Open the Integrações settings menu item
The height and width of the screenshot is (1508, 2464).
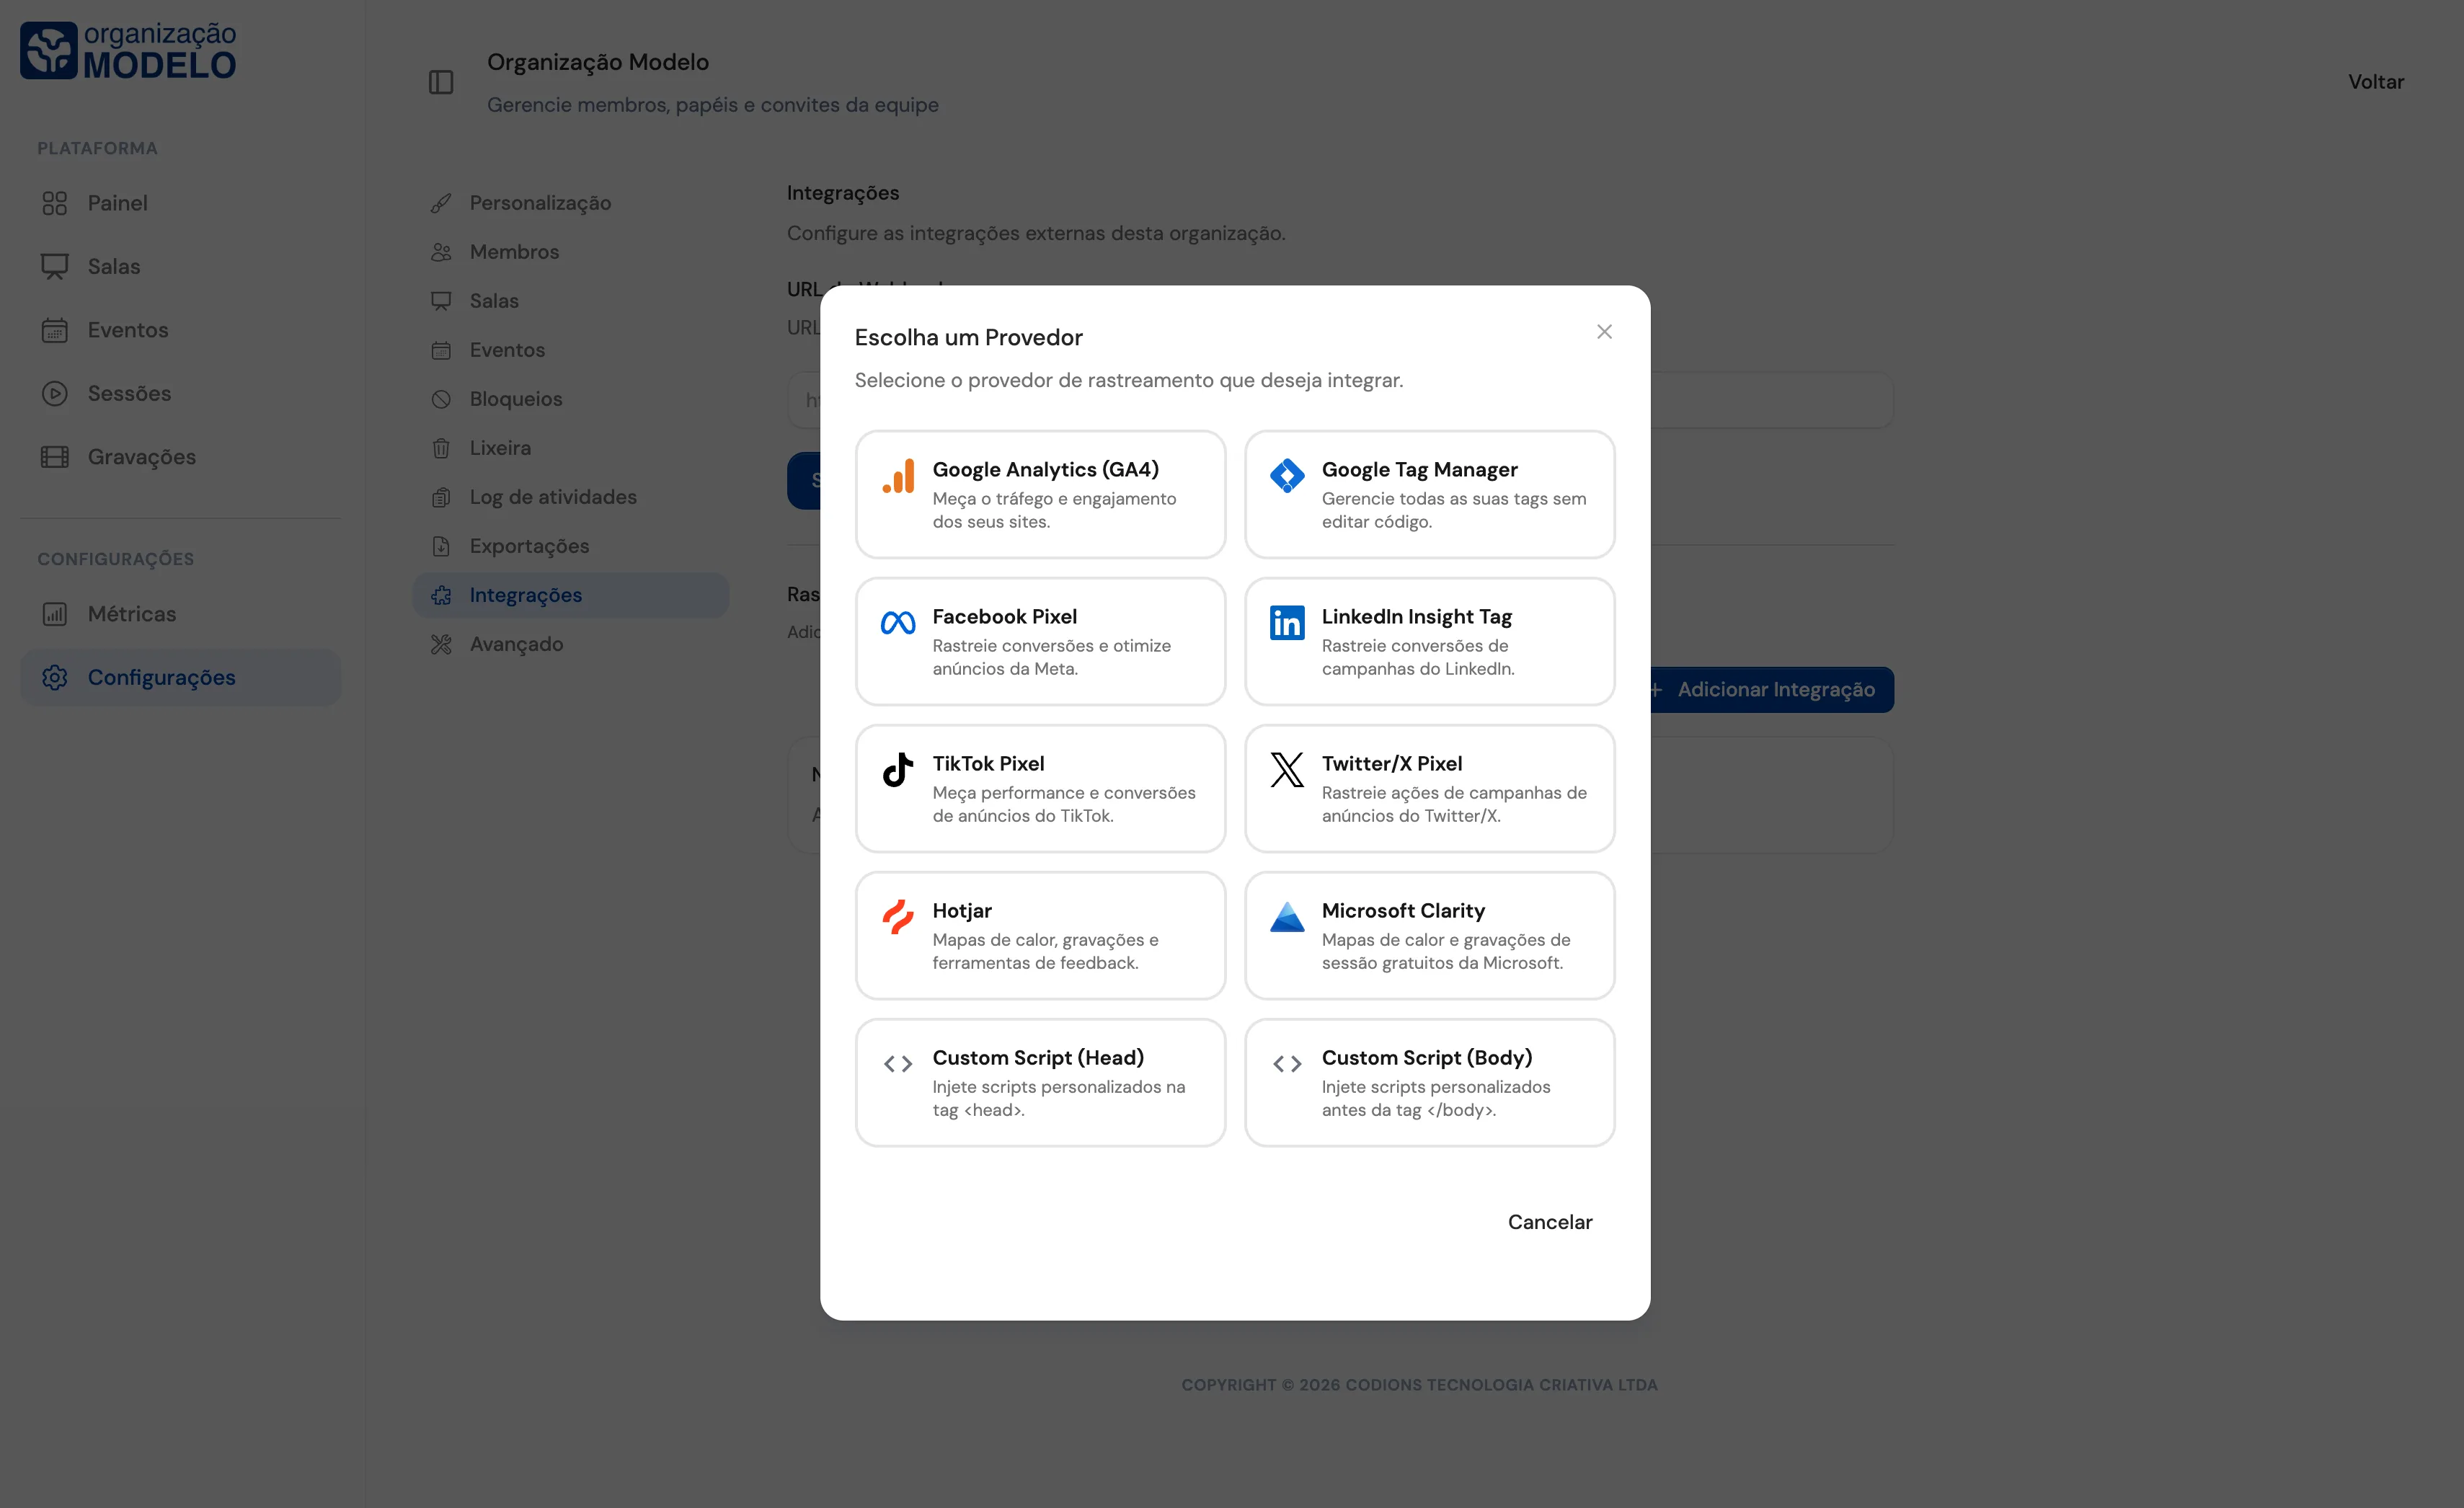525,595
